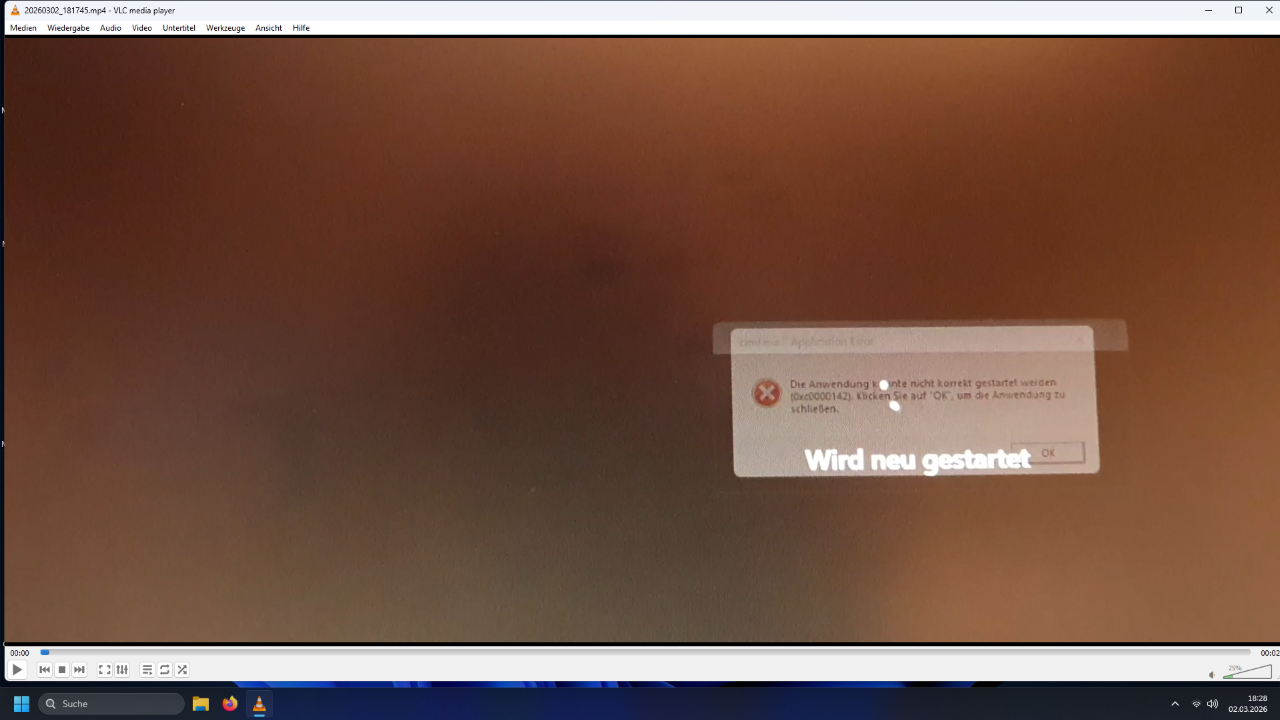Viewport: 1280px width, 720px height.
Task: Click the video seek bar
Action: coord(640,652)
